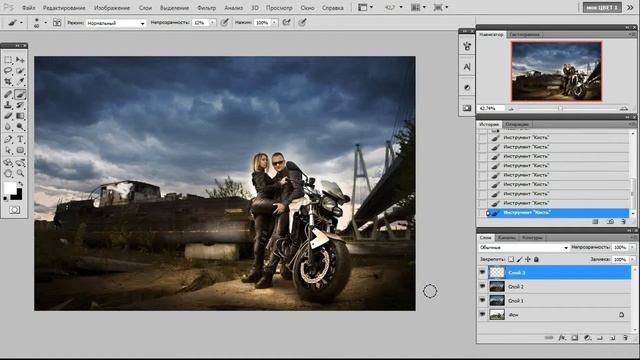Hide layer Слой 2
Viewport: 640px width, 360px height.
(x=482, y=287)
